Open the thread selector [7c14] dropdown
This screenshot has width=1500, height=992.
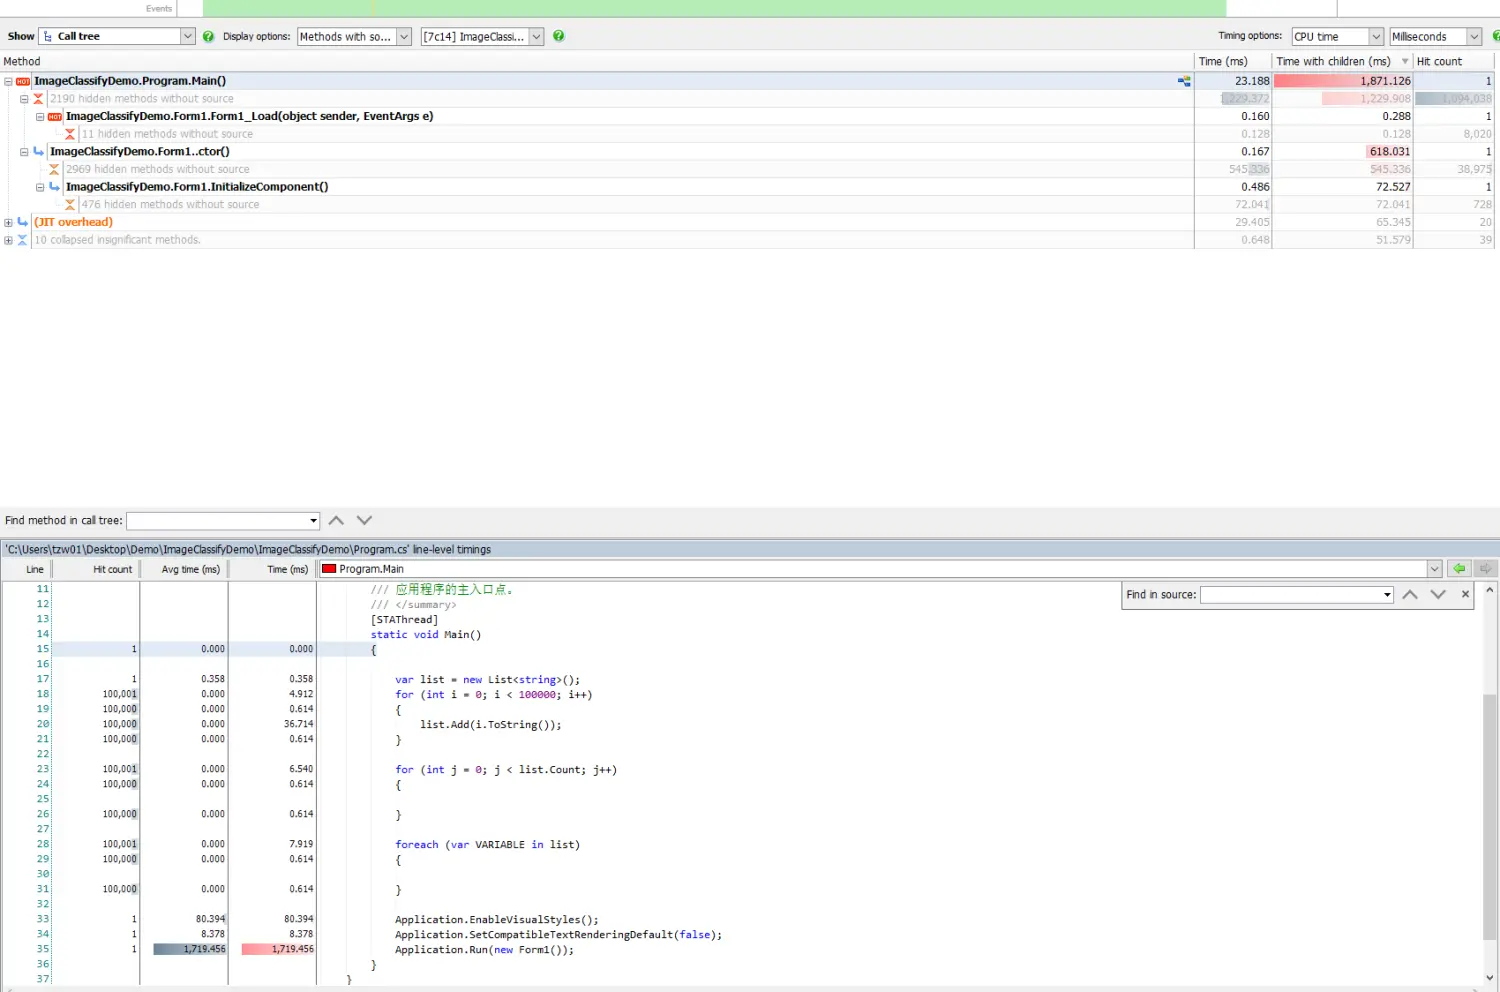coord(536,36)
